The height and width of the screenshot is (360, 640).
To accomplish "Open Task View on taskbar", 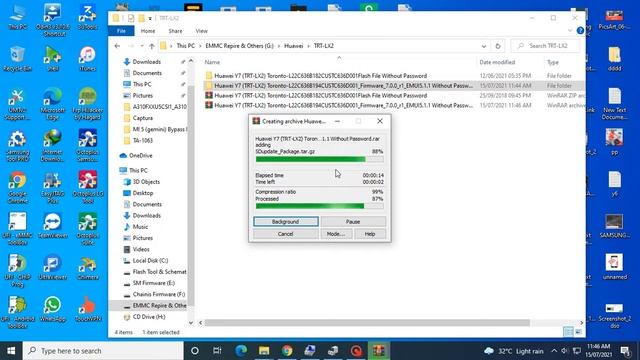I will [217, 351].
